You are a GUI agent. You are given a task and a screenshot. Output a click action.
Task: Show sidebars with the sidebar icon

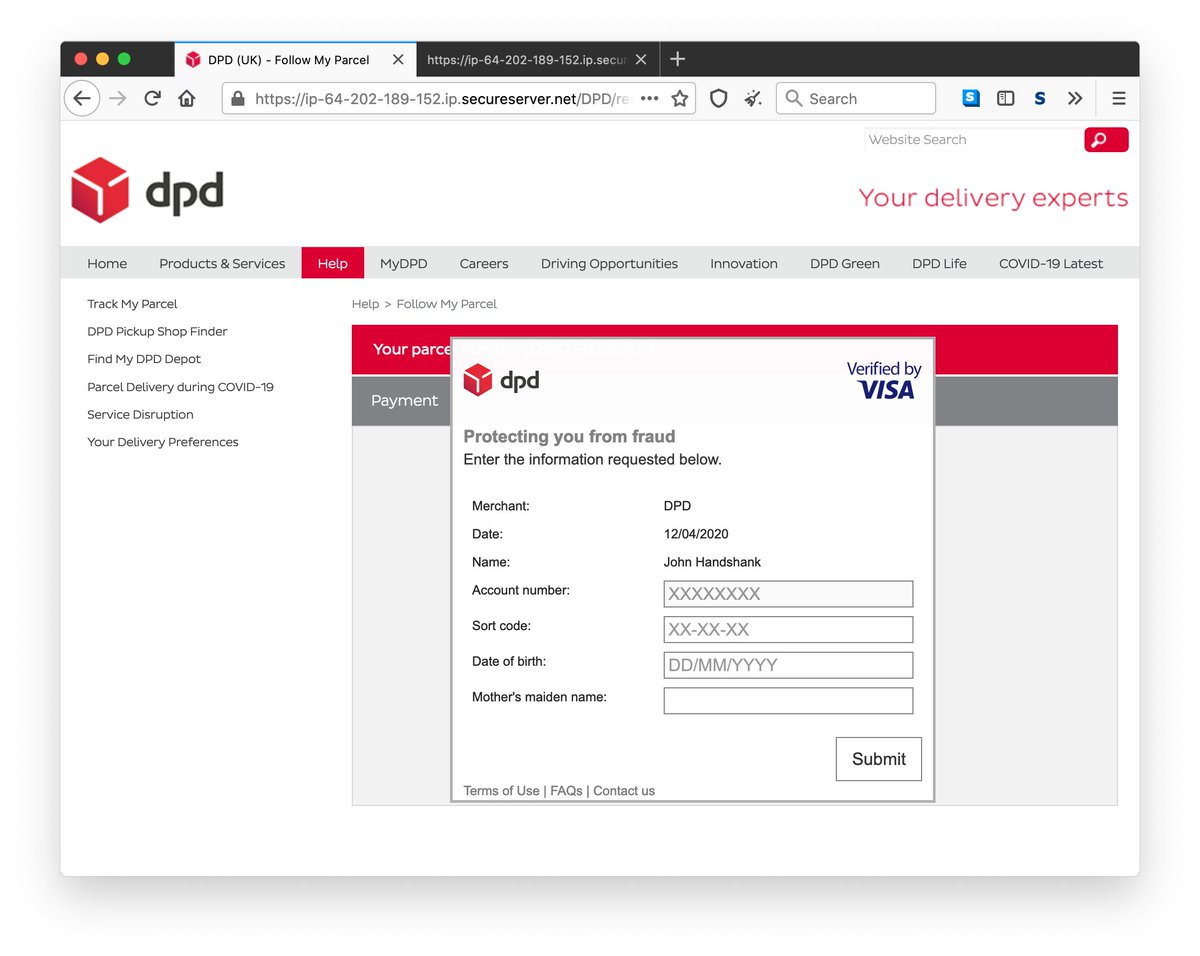click(x=1006, y=98)
